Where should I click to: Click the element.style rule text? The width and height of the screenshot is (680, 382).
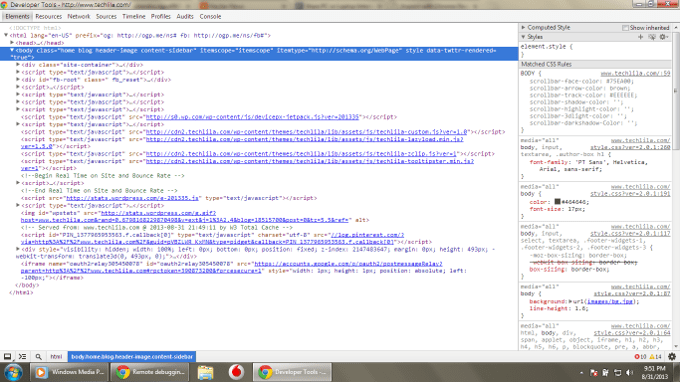click(x=546, y=46)
